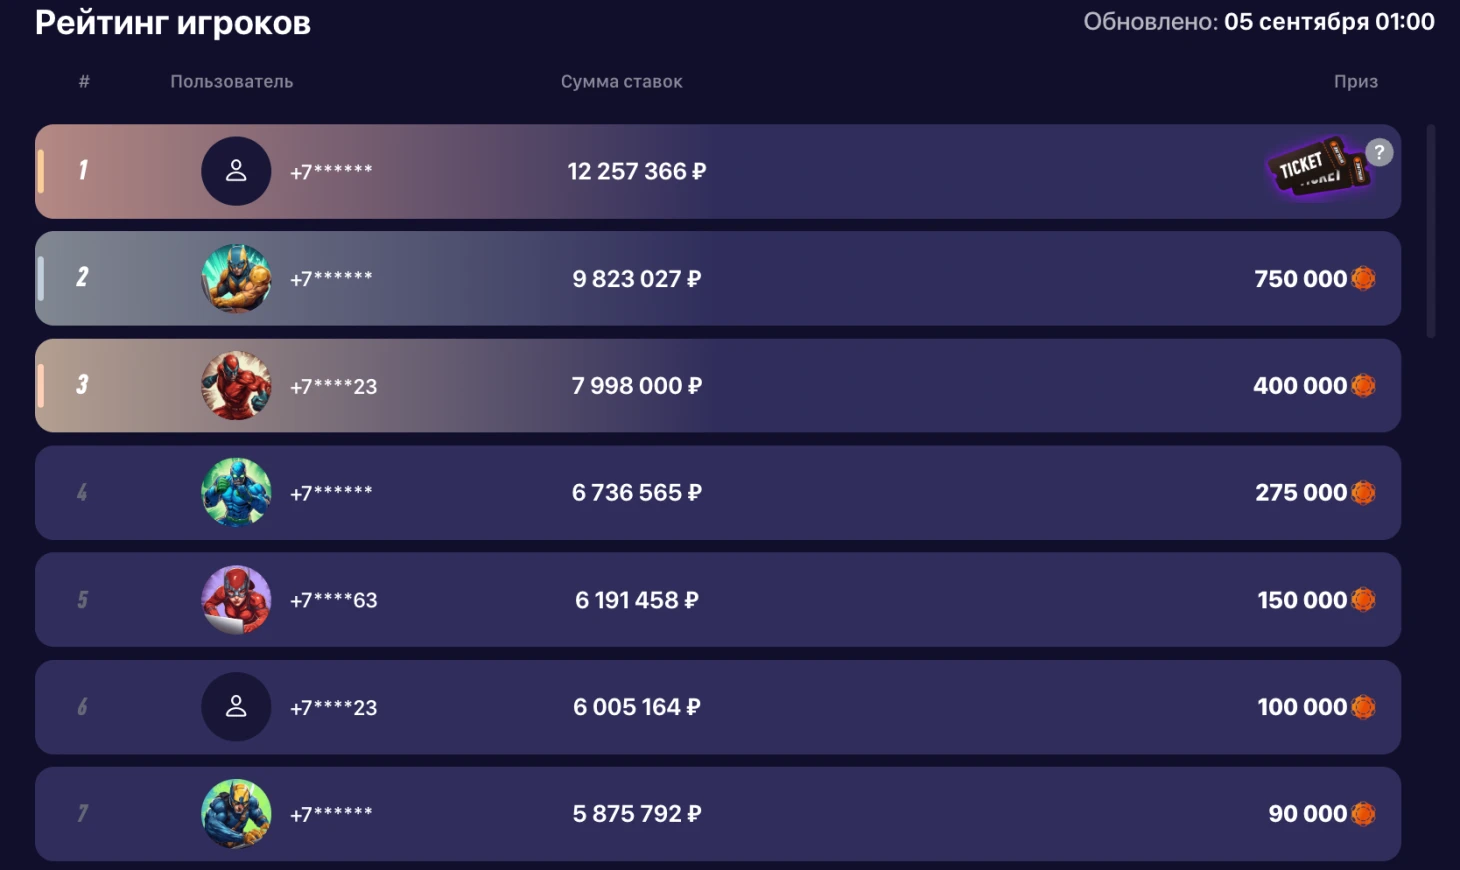Click the Приз column header
The height and width of the screenshot is (870, 1460).
(1355, 82)
